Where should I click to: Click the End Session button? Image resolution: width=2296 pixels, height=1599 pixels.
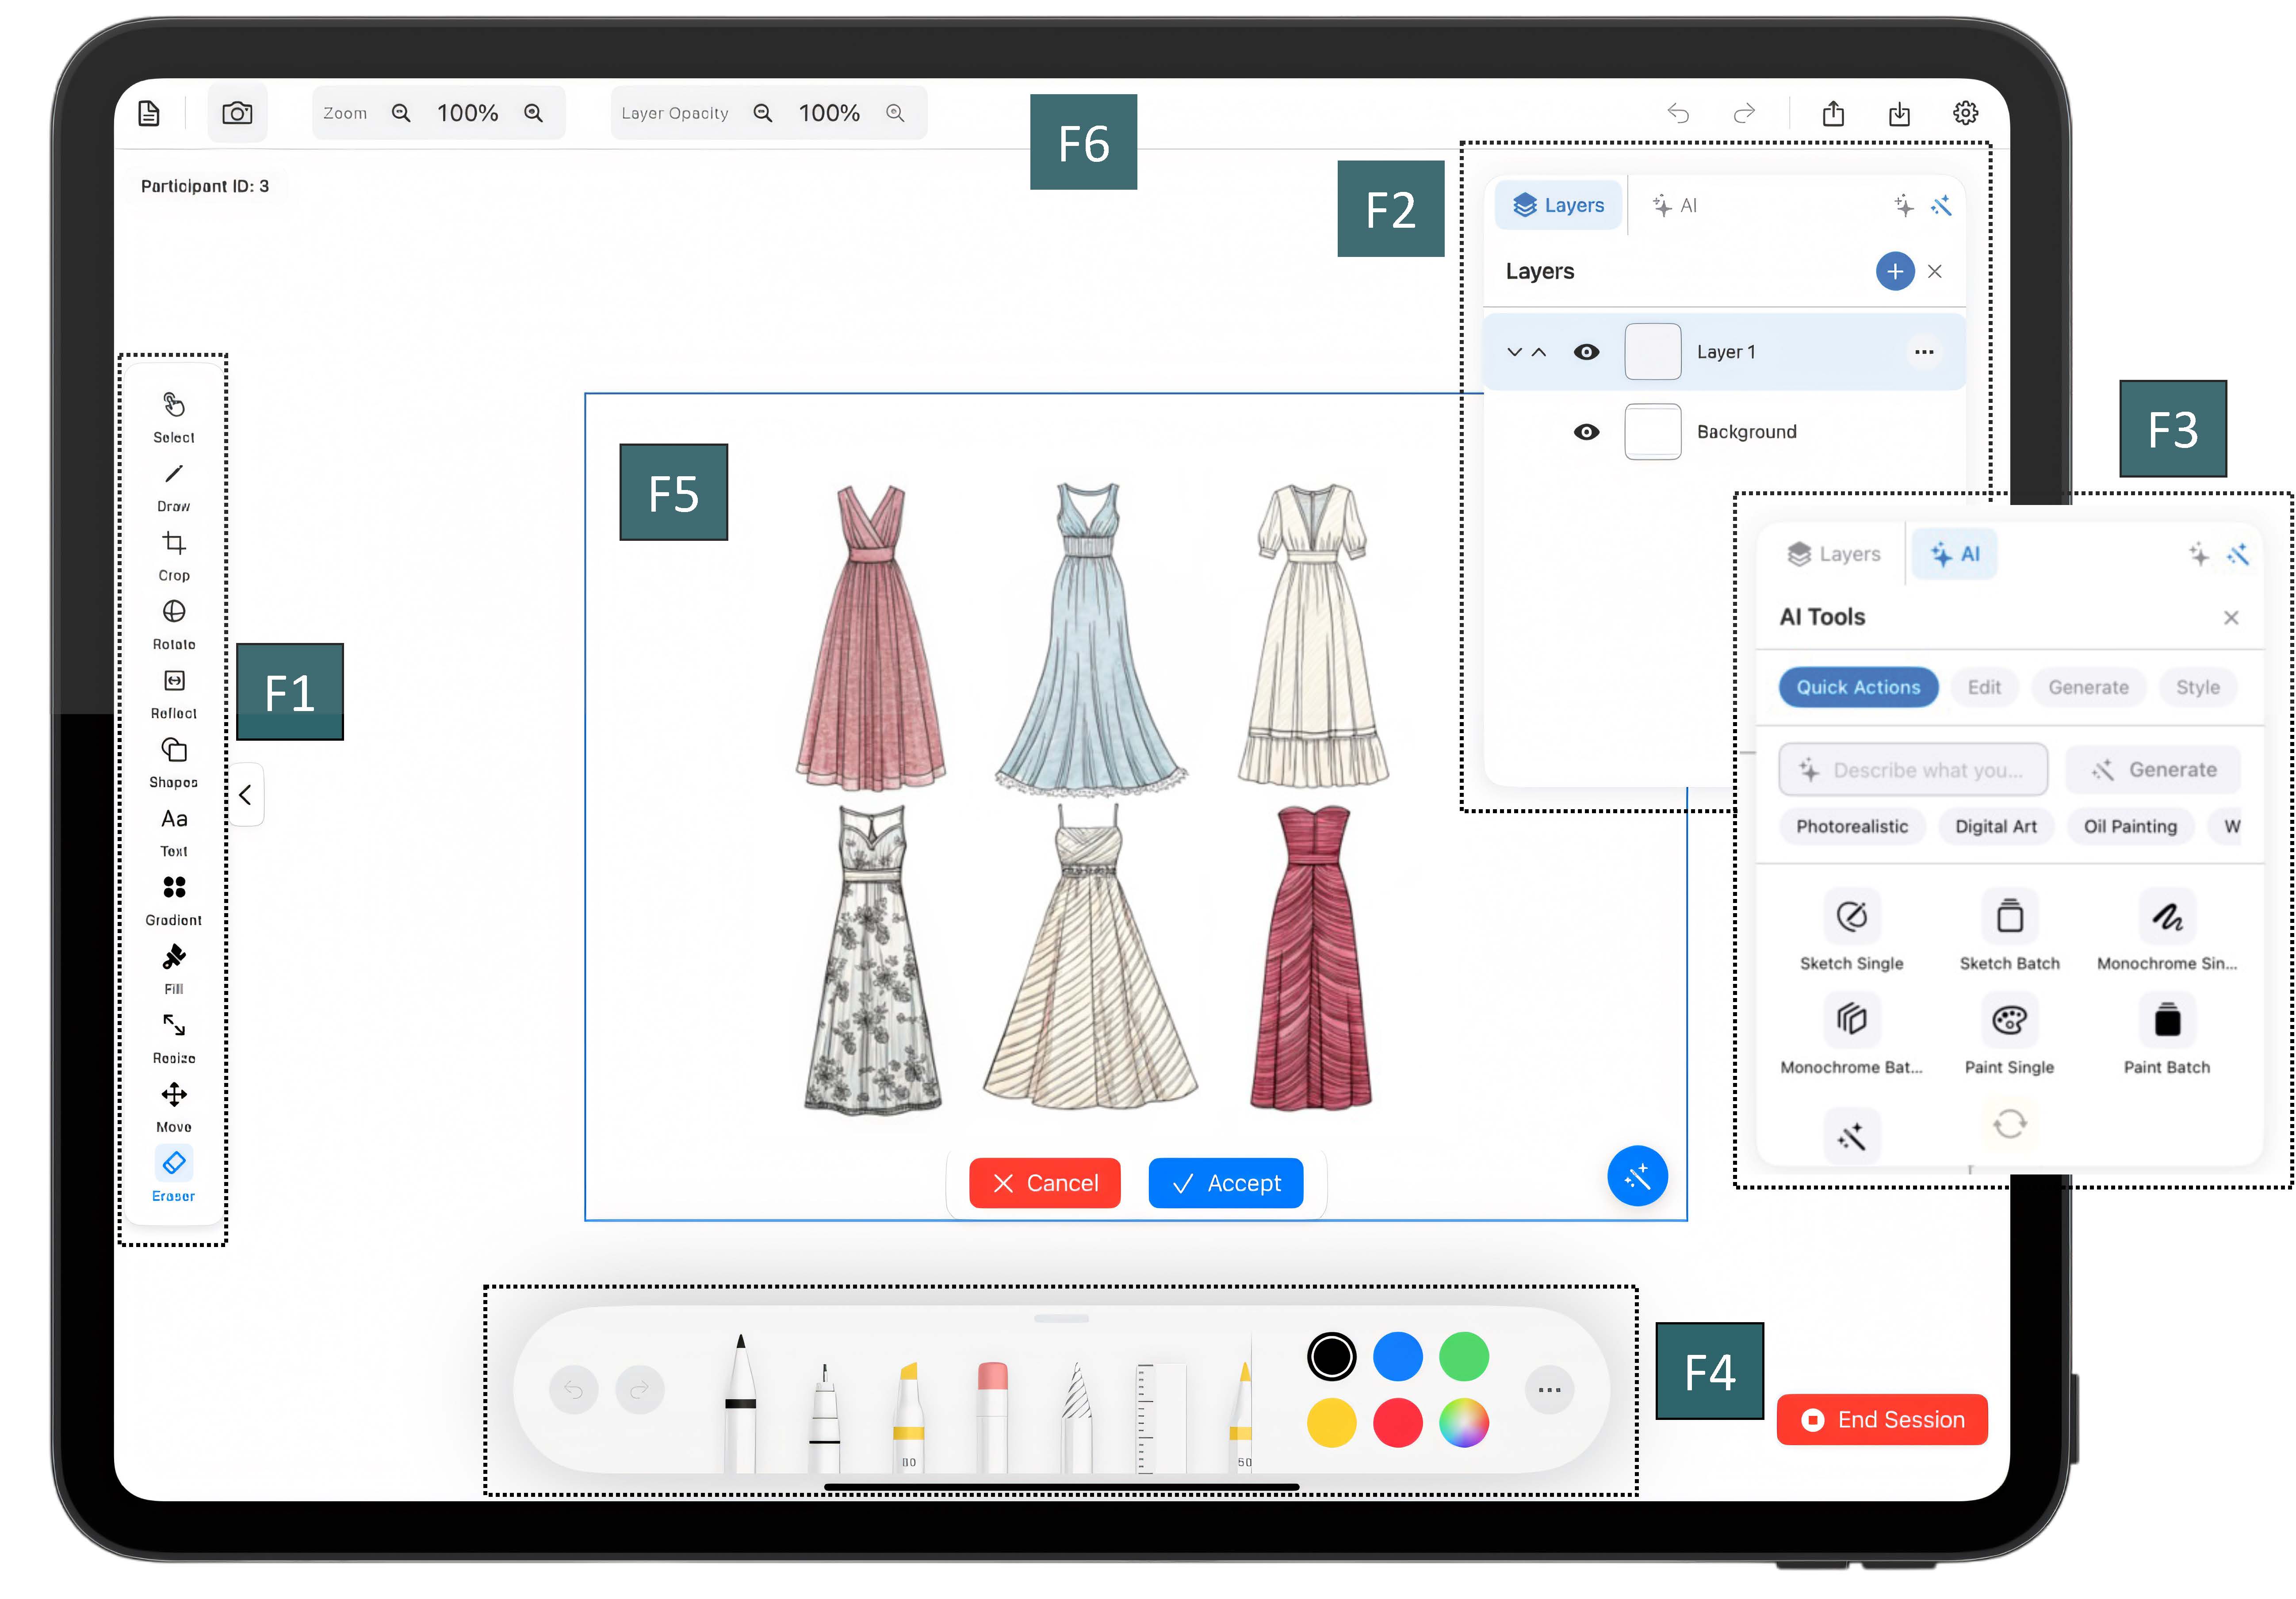click(1882, 1420)
